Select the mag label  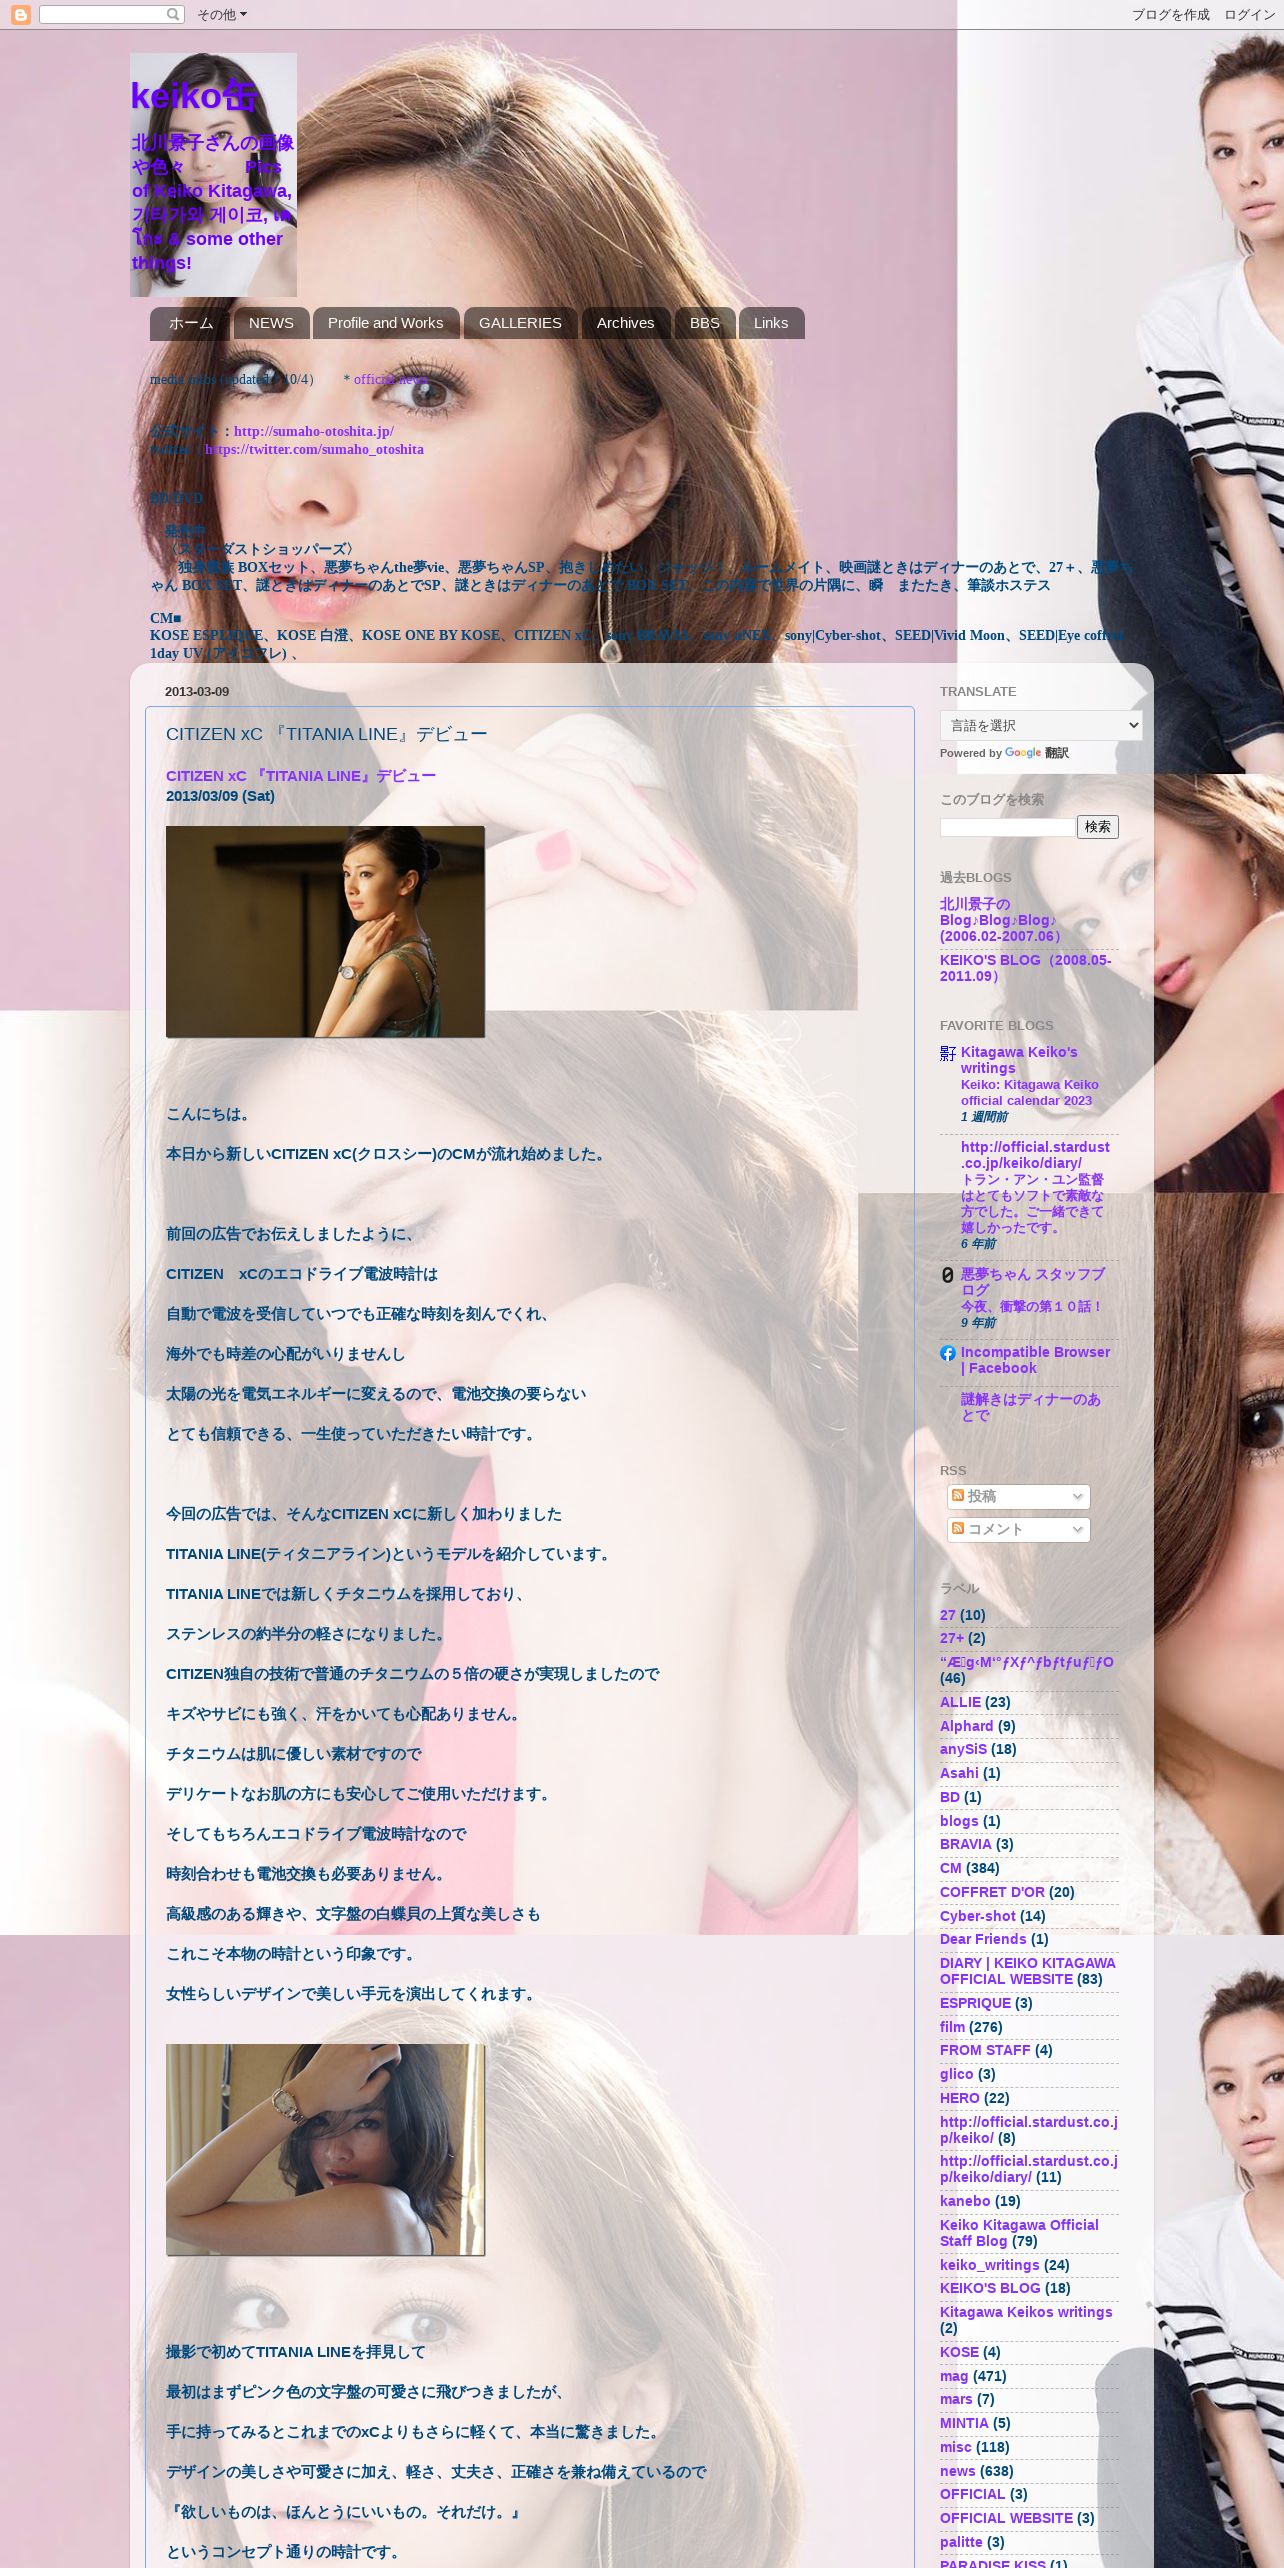[954, 2376]
